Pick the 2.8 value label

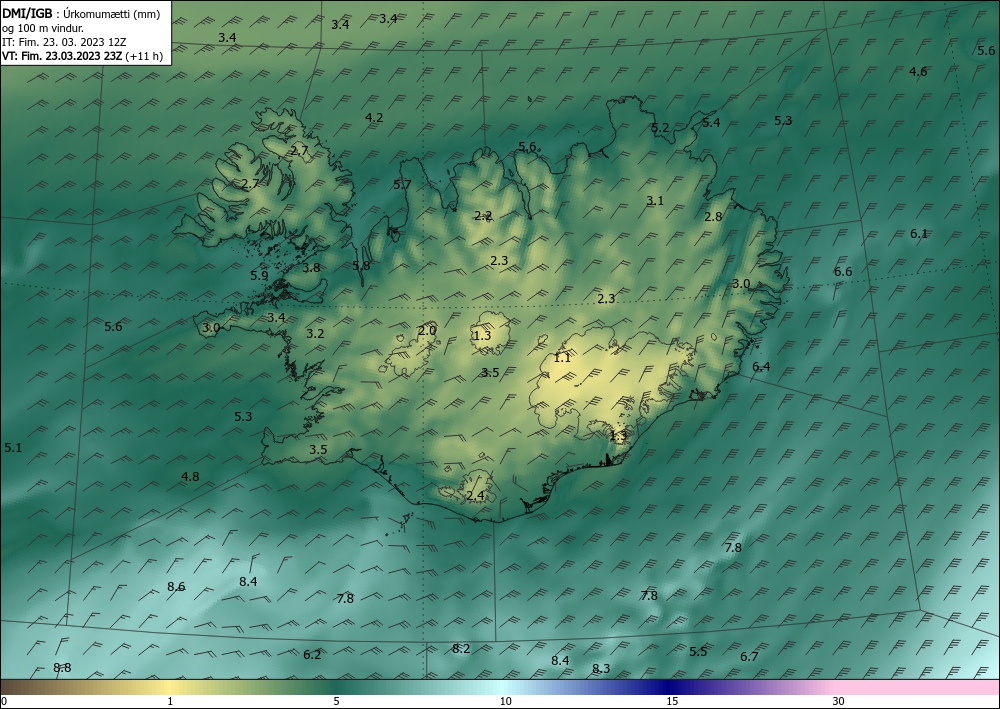713,217
